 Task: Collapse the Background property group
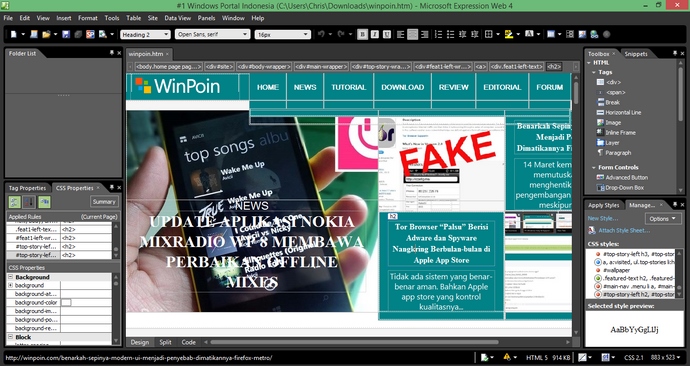point(11,277)
